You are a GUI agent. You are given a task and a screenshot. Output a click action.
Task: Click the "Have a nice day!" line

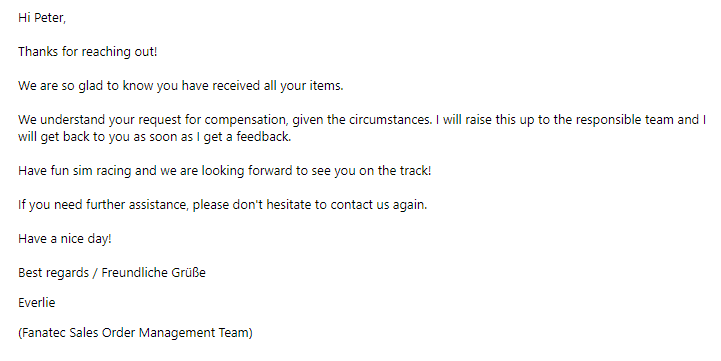pyautogui.click(x=65, y=239)
